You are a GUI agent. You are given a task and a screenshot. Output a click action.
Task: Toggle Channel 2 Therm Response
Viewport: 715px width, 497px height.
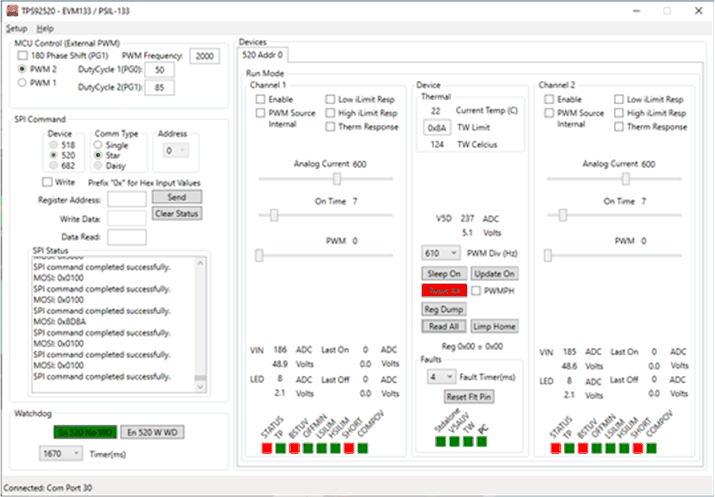[619, 127]
